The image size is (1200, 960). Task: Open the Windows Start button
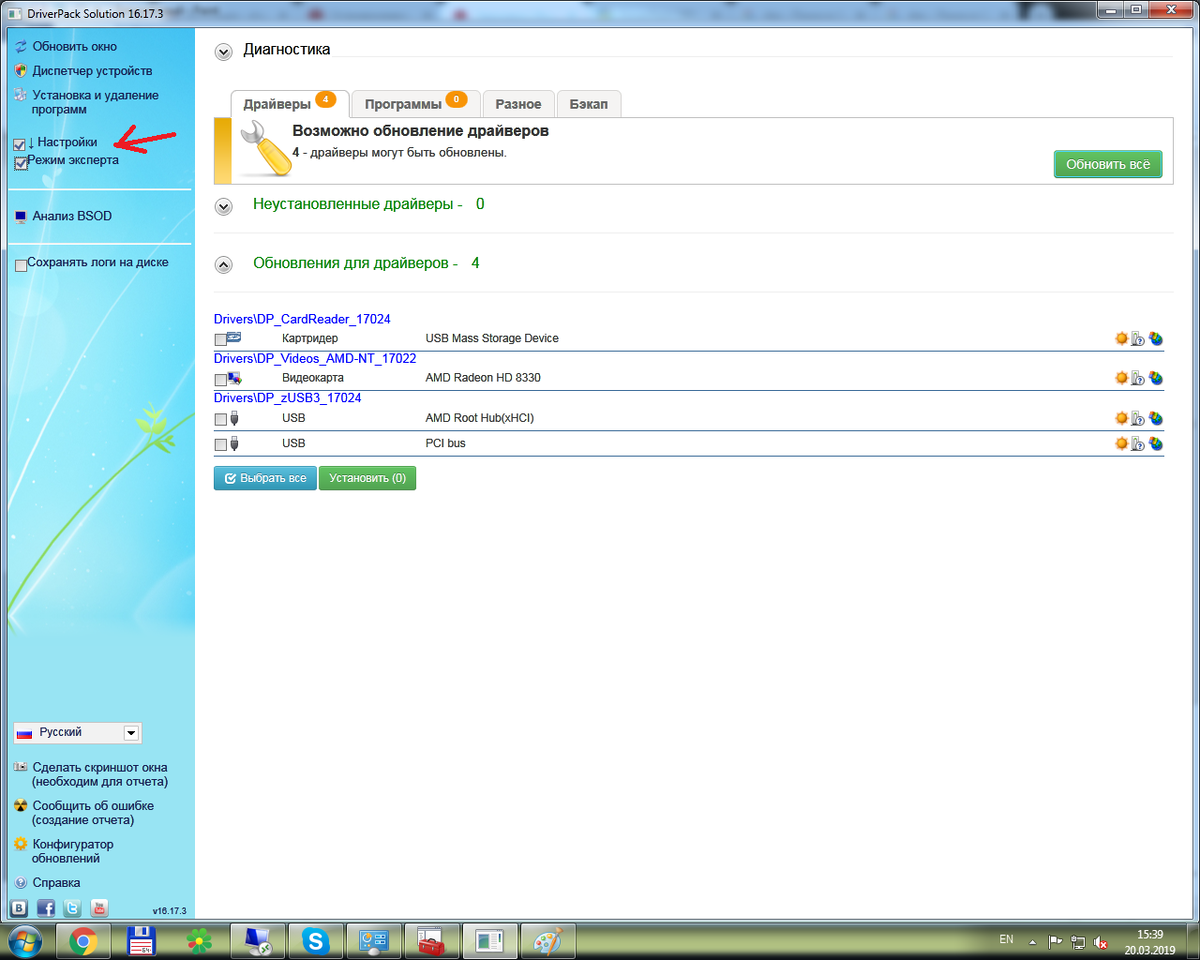(23, 941)
